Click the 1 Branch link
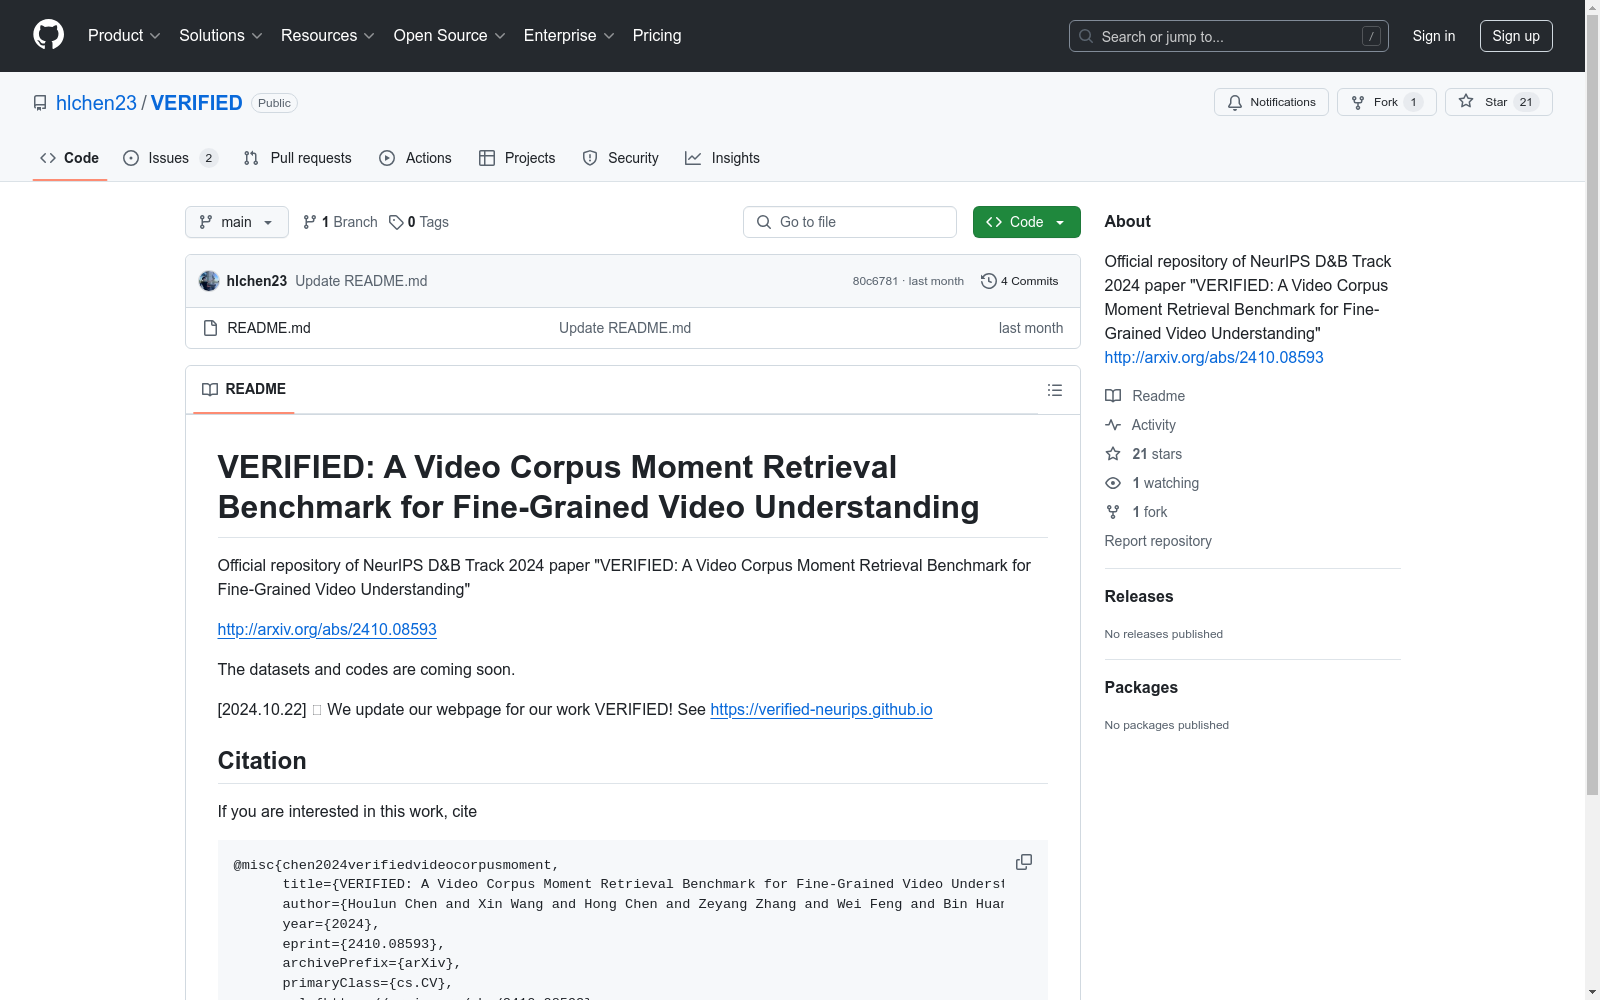Screen dimensions: 1600x1000 point(340,222)
